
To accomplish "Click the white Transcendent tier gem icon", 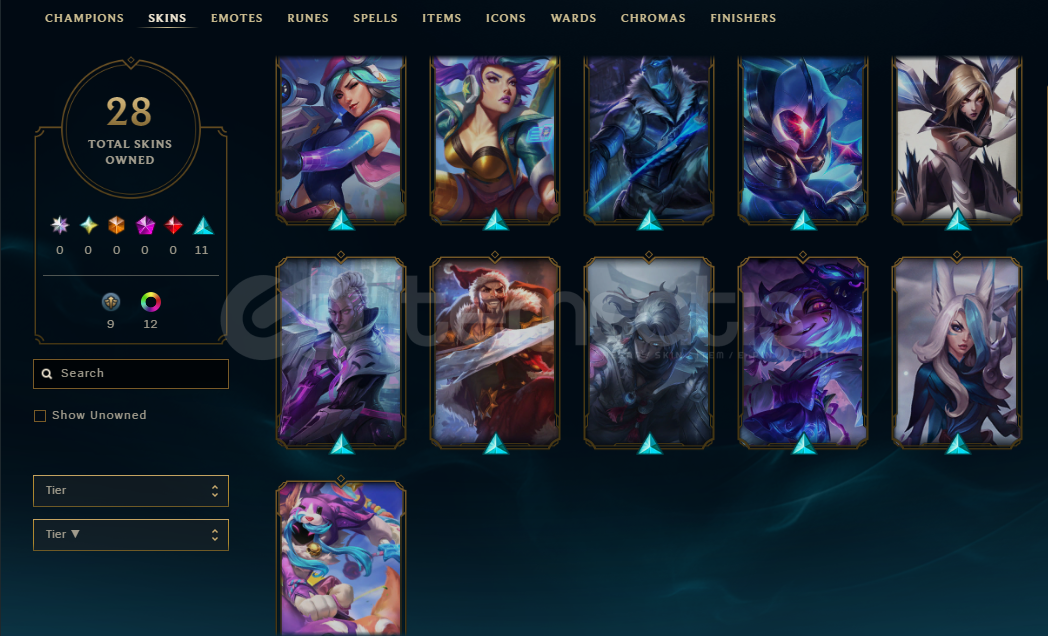I will point(60,225).
